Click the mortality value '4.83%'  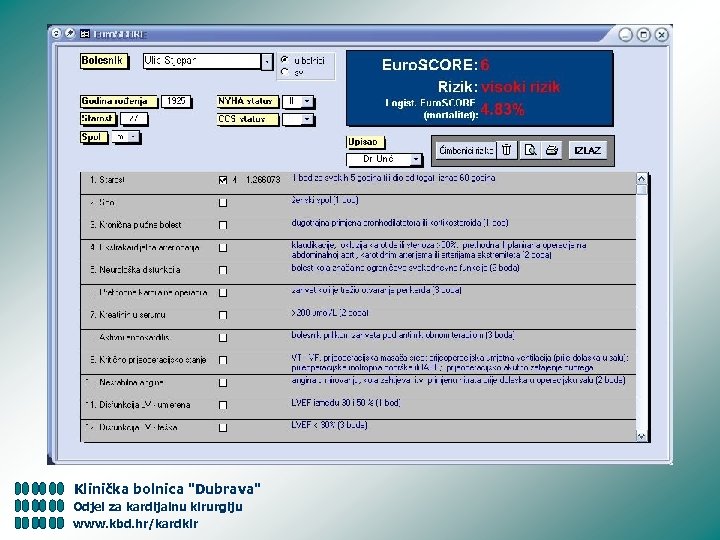pyautogui.click(x=503, y=109)
